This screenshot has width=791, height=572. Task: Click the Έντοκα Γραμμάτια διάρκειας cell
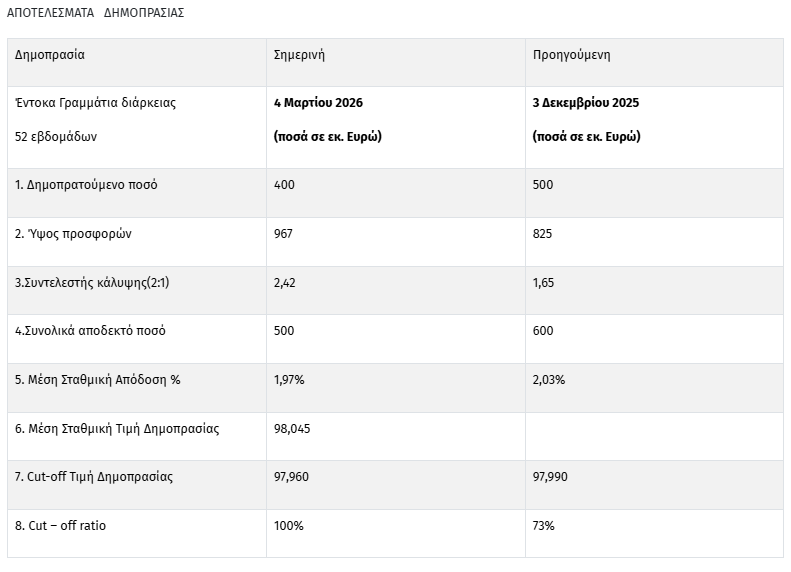pyautogui.click(x=96, y=103)
